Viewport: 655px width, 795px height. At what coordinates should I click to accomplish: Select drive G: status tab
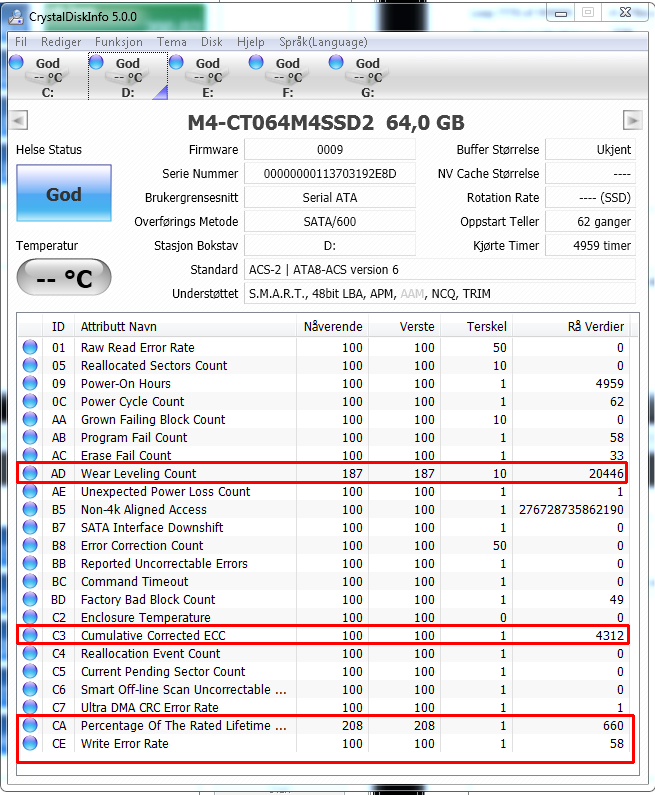[x=368, y=77]
